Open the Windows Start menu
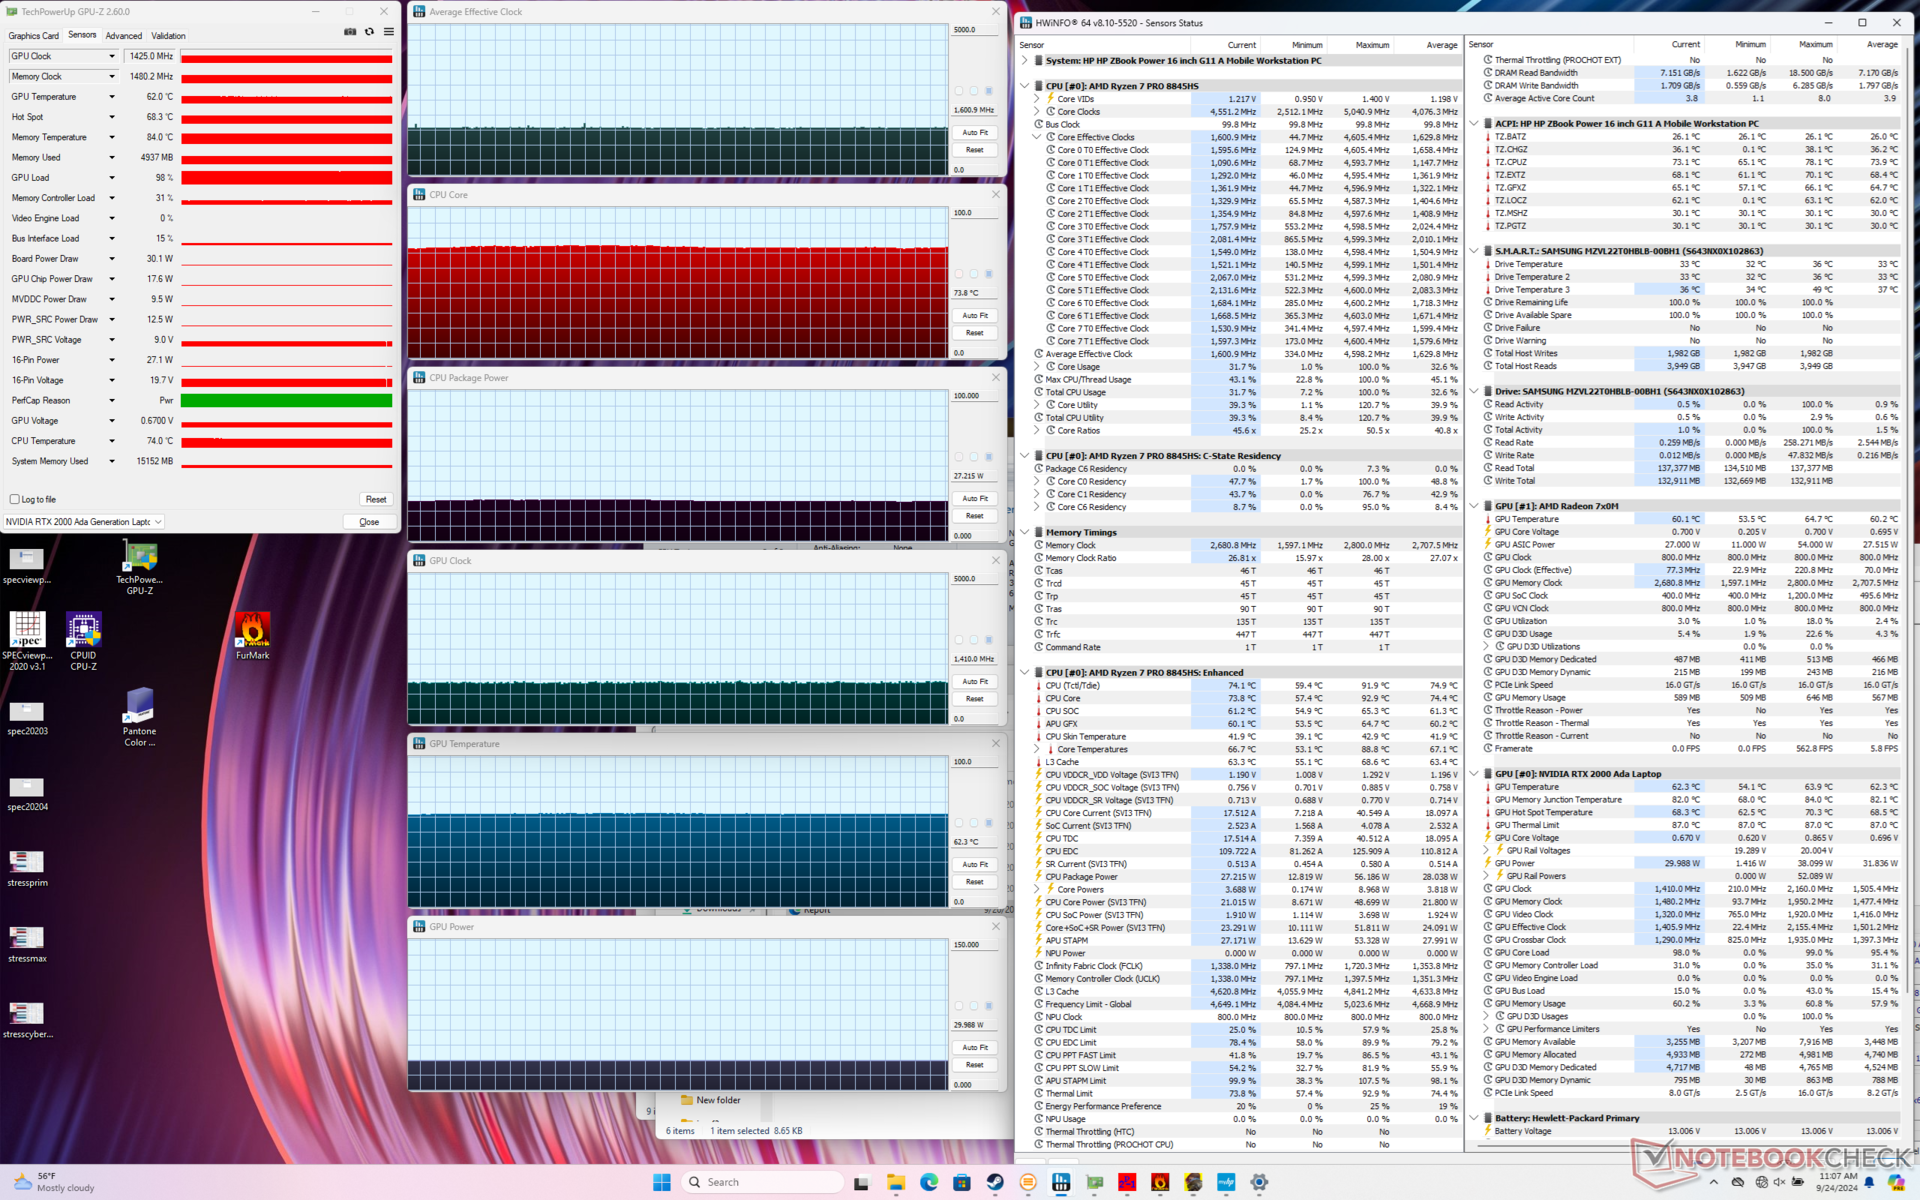 pyautogui.click(x=662, y=1182)
